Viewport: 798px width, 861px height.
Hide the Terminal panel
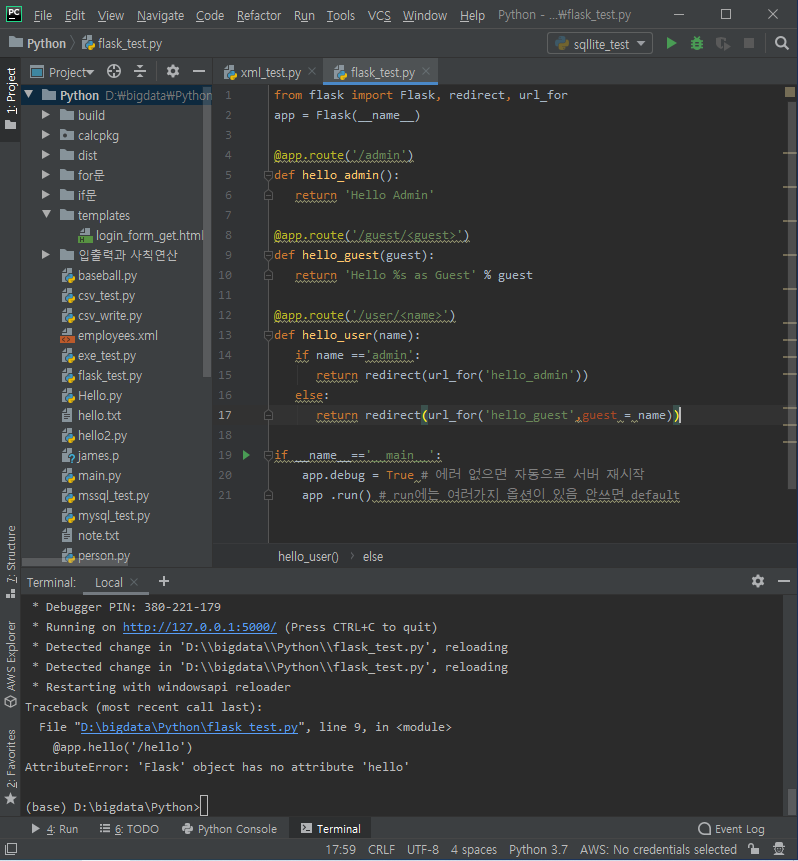click(x=784, y=581)
